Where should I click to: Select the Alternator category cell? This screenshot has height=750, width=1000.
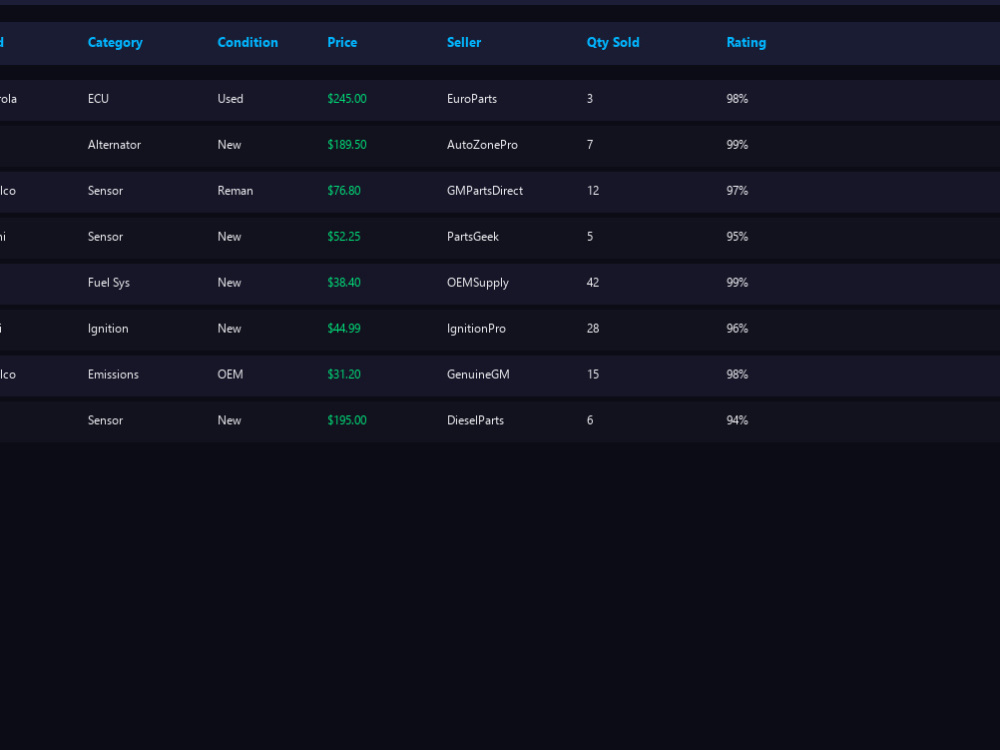[114, 145]
